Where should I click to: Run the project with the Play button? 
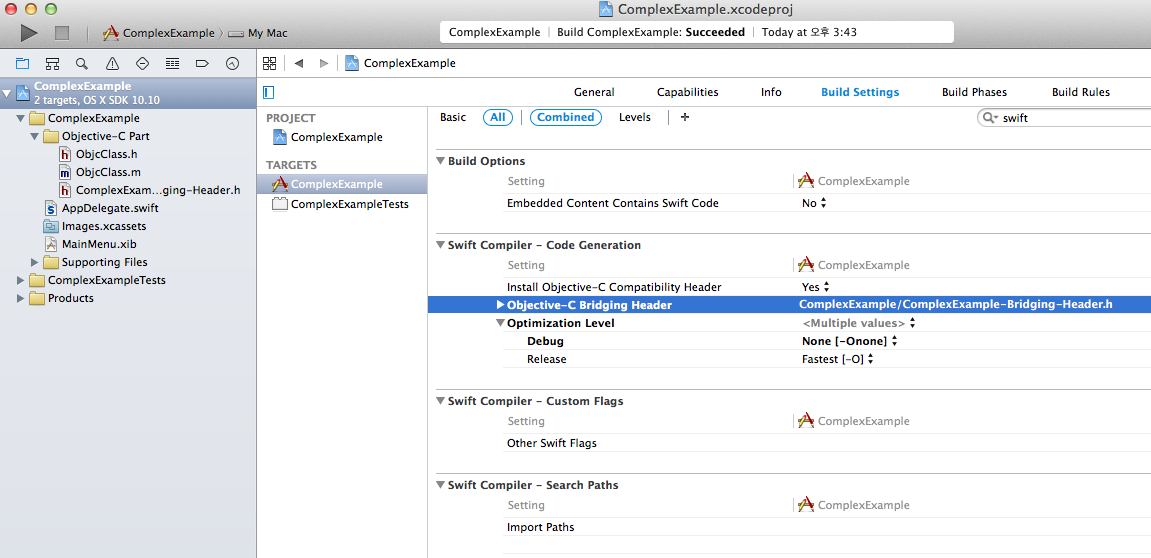(29, 32)
